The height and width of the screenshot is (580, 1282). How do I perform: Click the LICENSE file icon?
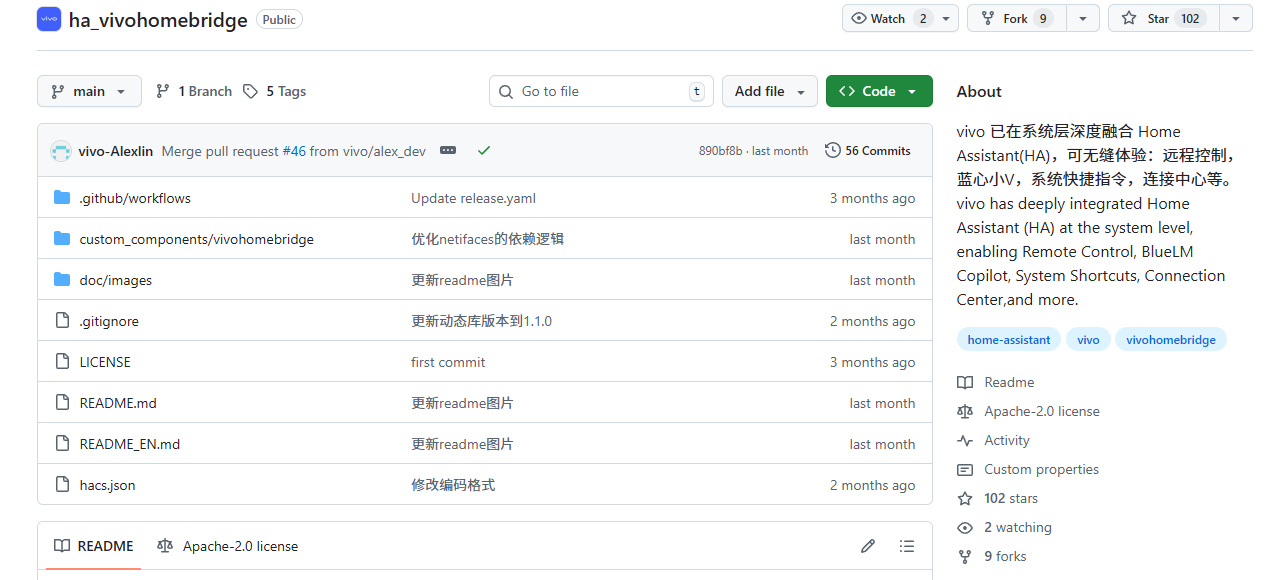(62, 362)
